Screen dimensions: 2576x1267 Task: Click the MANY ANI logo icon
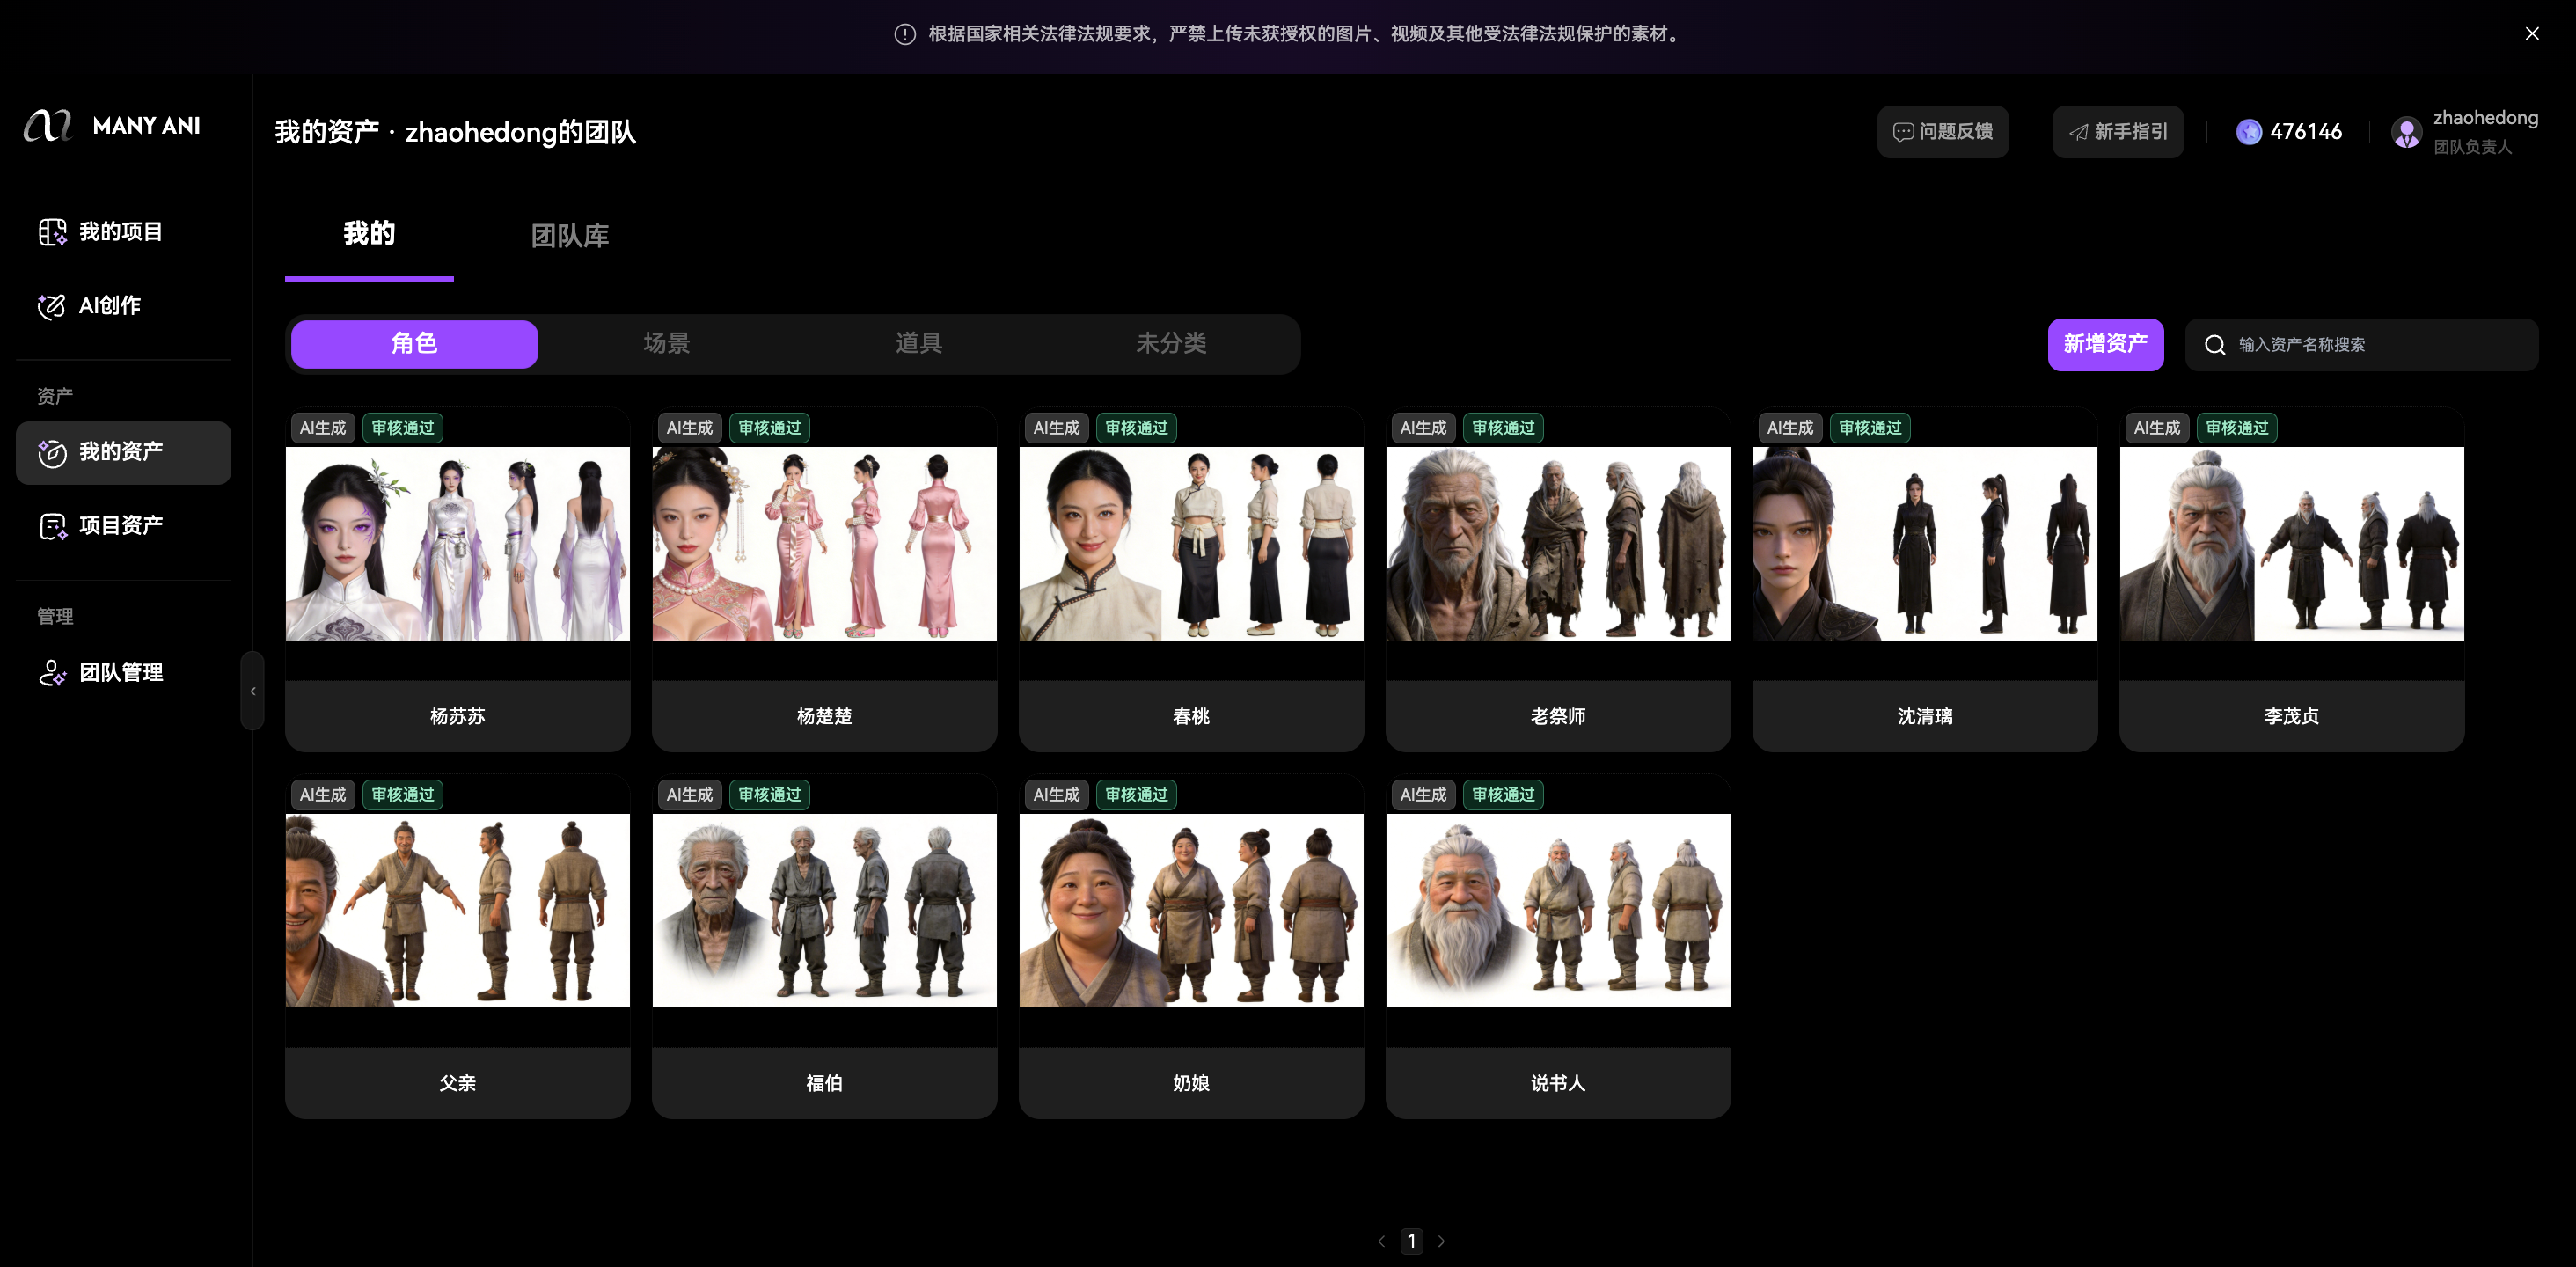tap(47, 126)
